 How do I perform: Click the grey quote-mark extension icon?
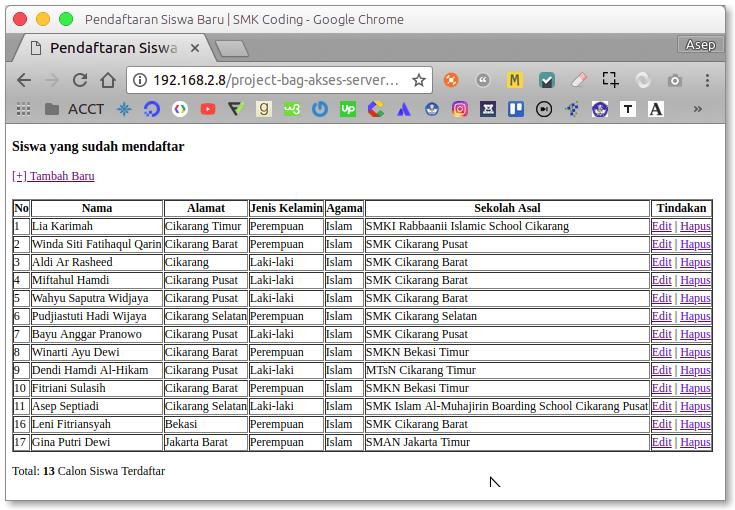483,80
